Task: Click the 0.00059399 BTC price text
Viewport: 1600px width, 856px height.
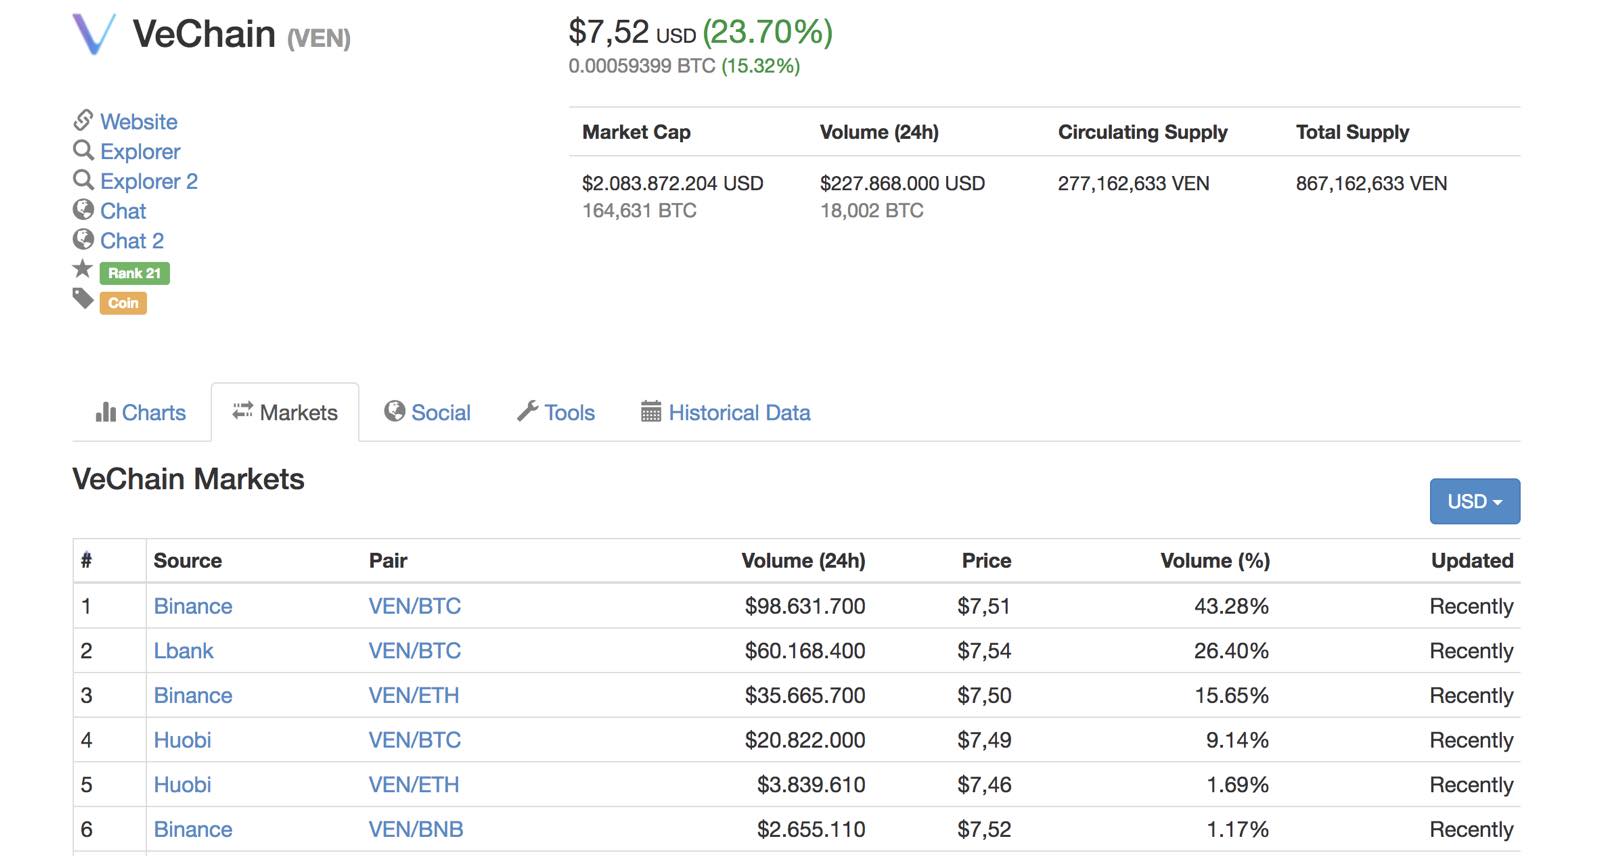Action: click(x=642, y=66)
